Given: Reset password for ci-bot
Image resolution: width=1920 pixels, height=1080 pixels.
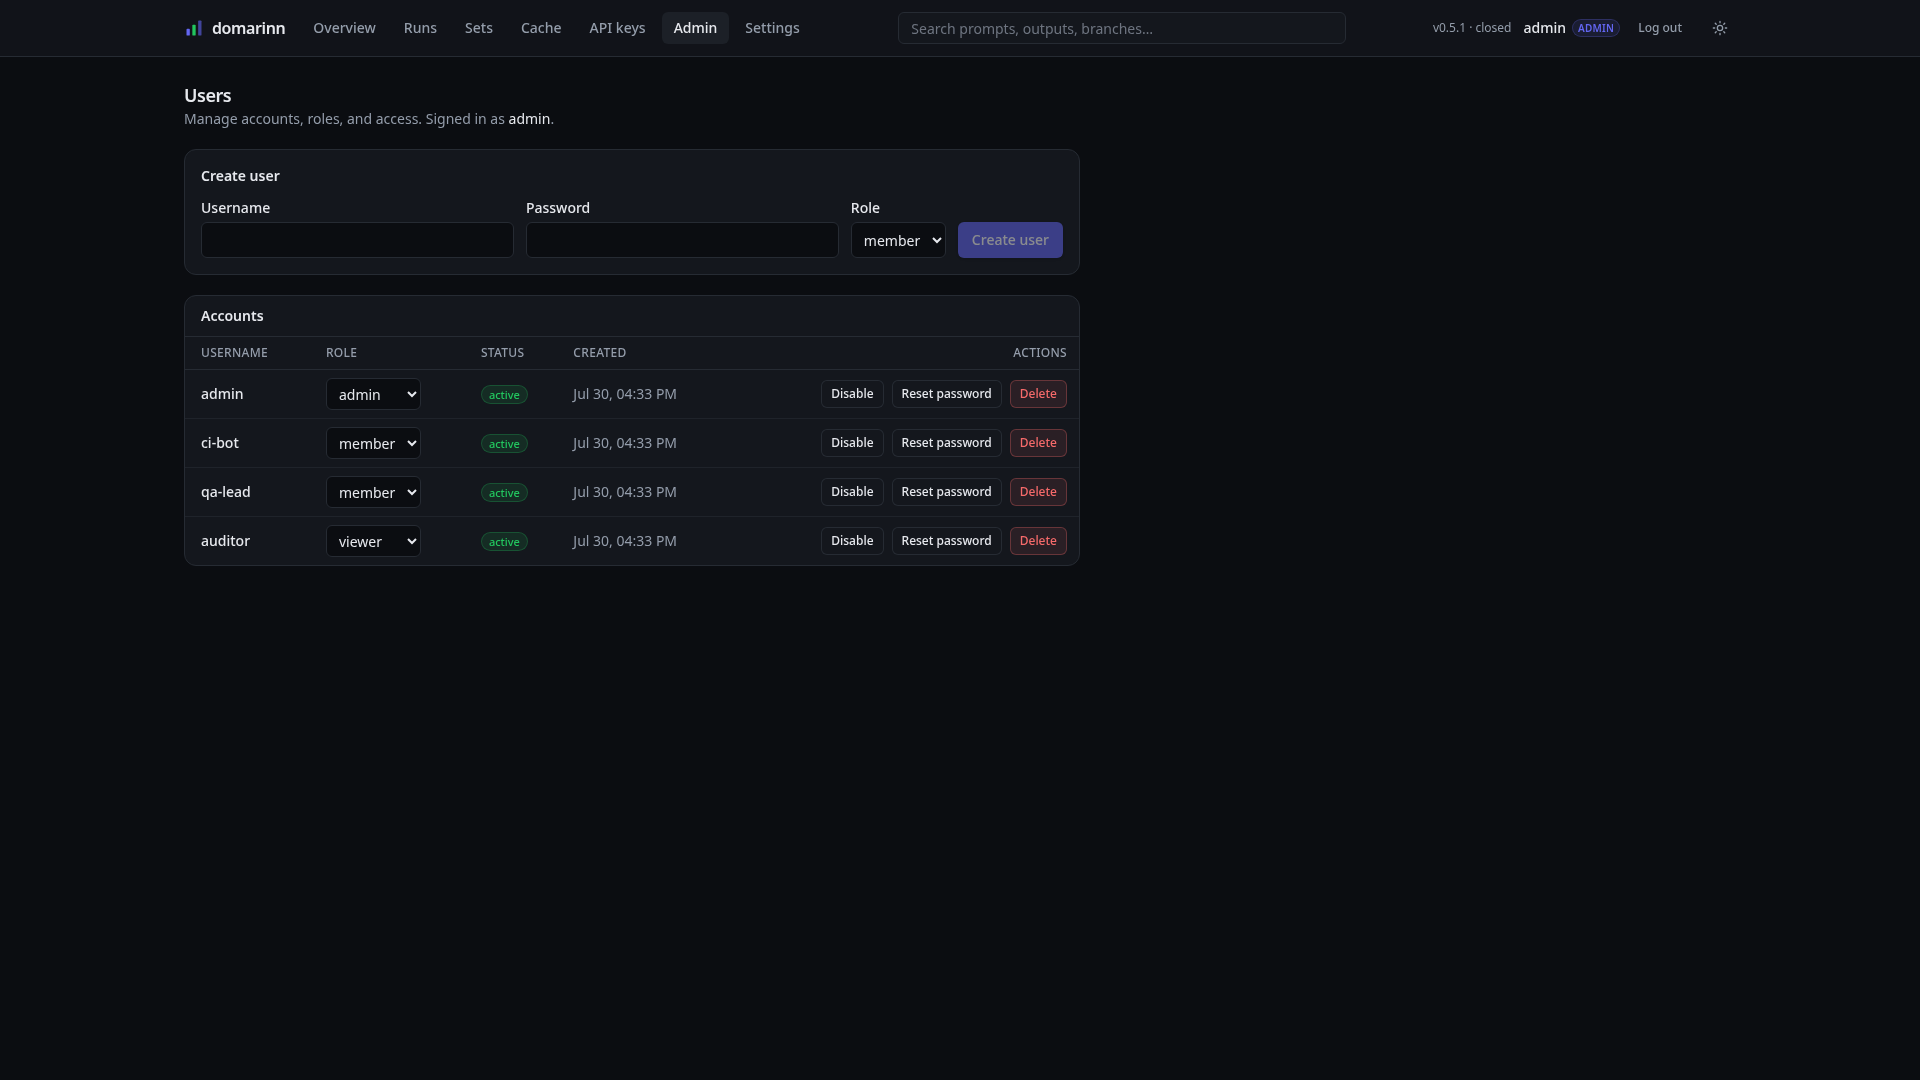Looking at the screenshot, I should 946,443.
